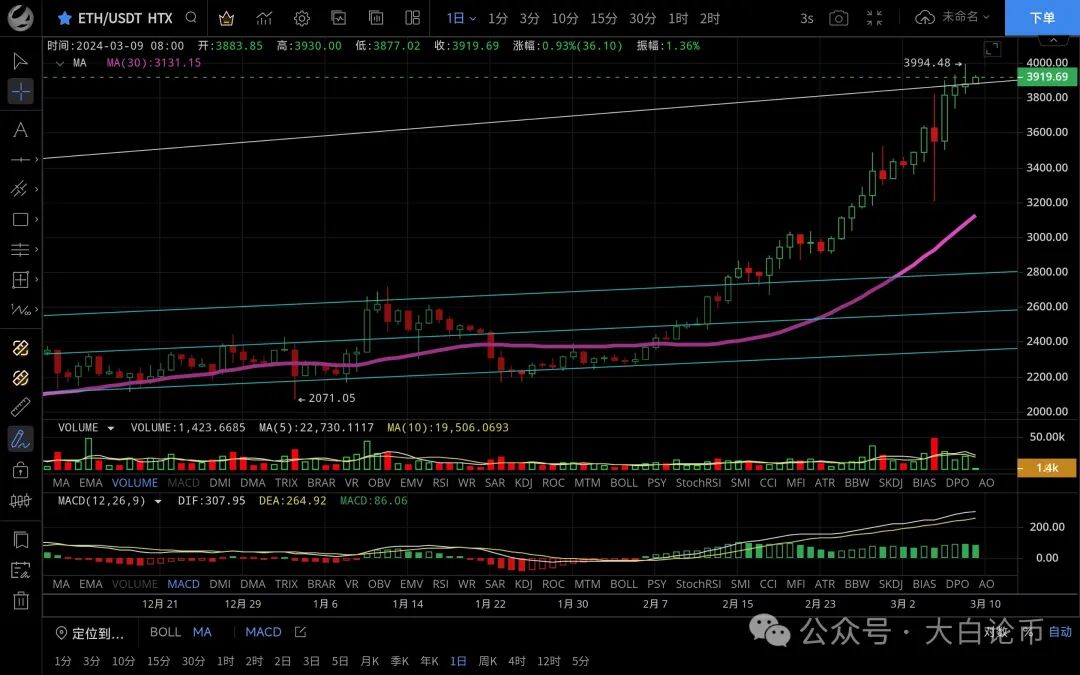This screenshot has height=675, width=1080.
Task: Click the search icon beside ETH/USDT HTX
Action: [191, 18]
